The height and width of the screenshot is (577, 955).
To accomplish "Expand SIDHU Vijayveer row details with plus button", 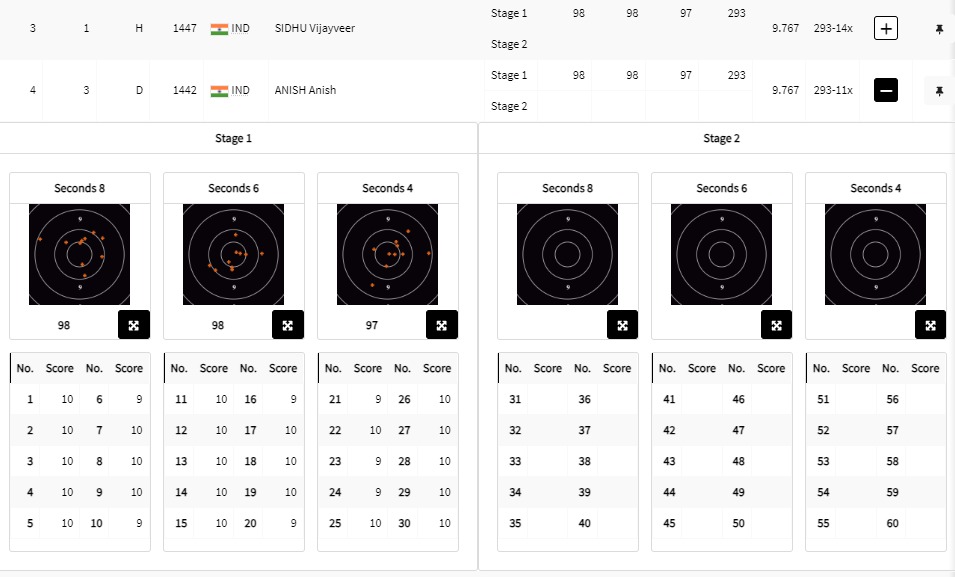I will pos(885,29).
